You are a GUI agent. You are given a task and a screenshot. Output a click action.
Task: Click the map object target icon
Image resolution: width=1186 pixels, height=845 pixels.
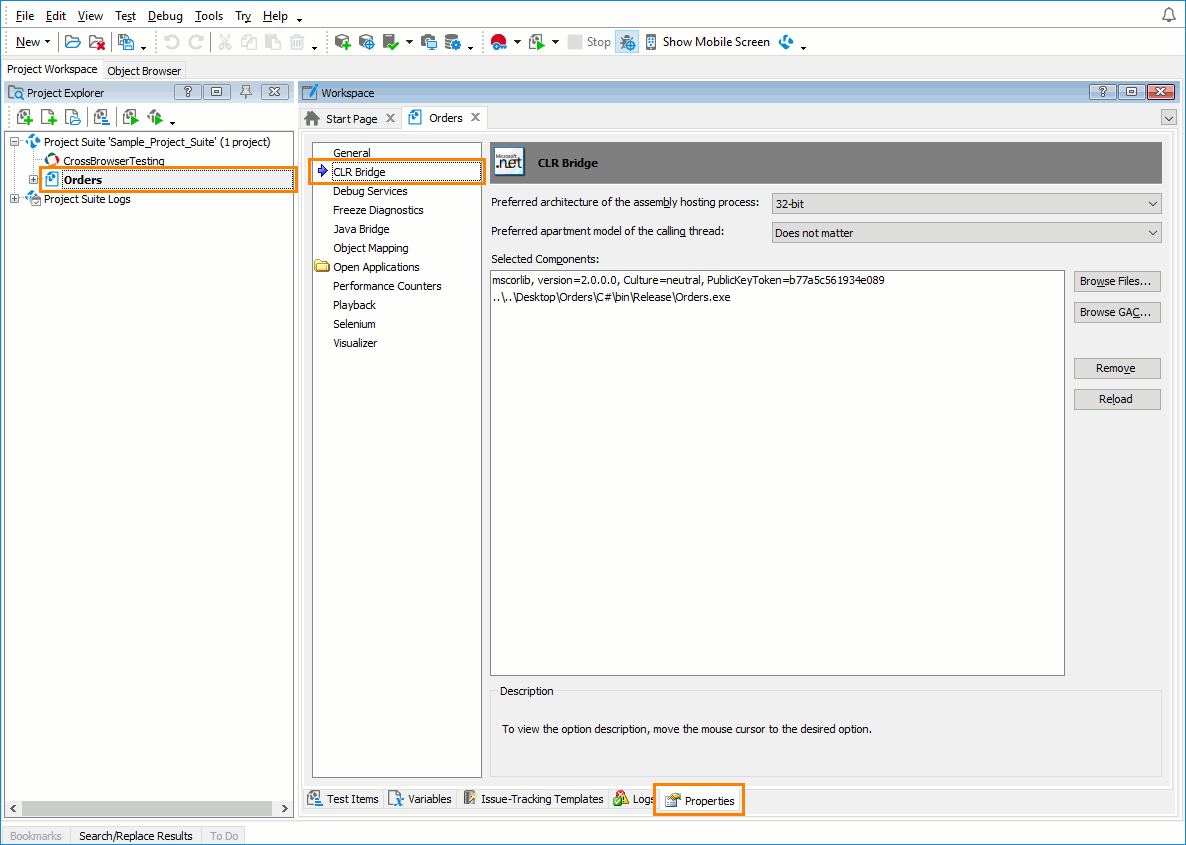tap(367, 42)
